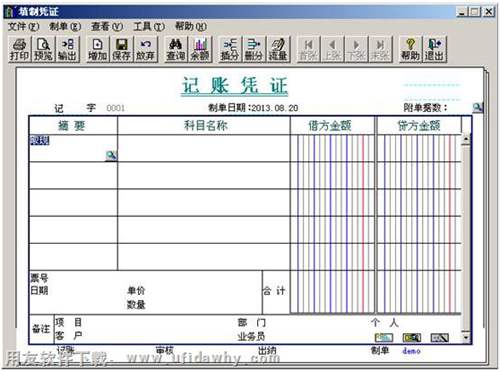The width and height of the screenshot is (500, 371).
Task: Click the 打印 (Print) toolbar icon
Action: (19, 49)
